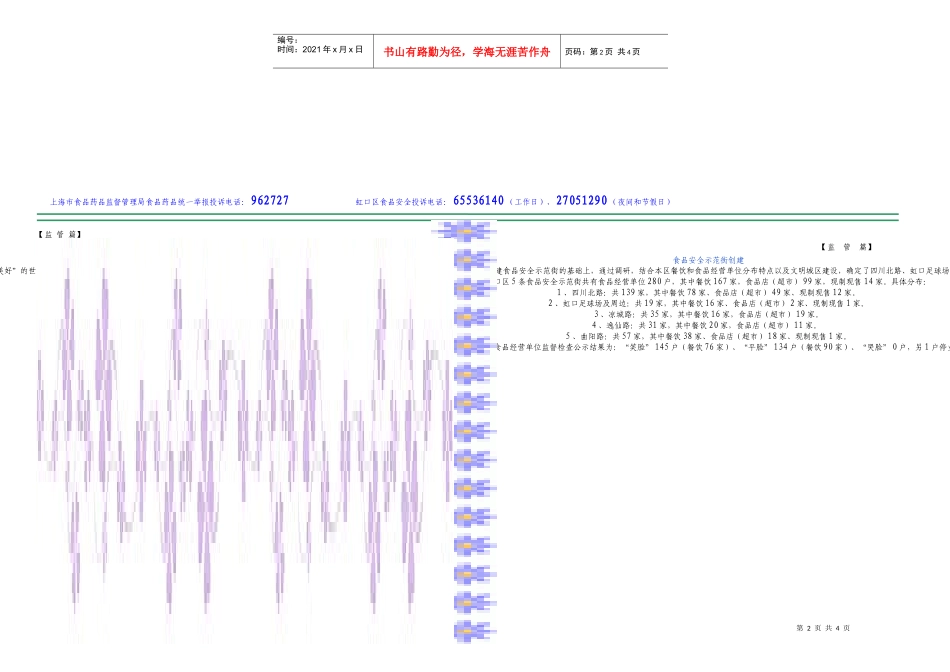The width and height of the screenshot is (950, 672).
Task: Select the hotline number 962727
Action: pyautogui.click(x=270, y=201)
